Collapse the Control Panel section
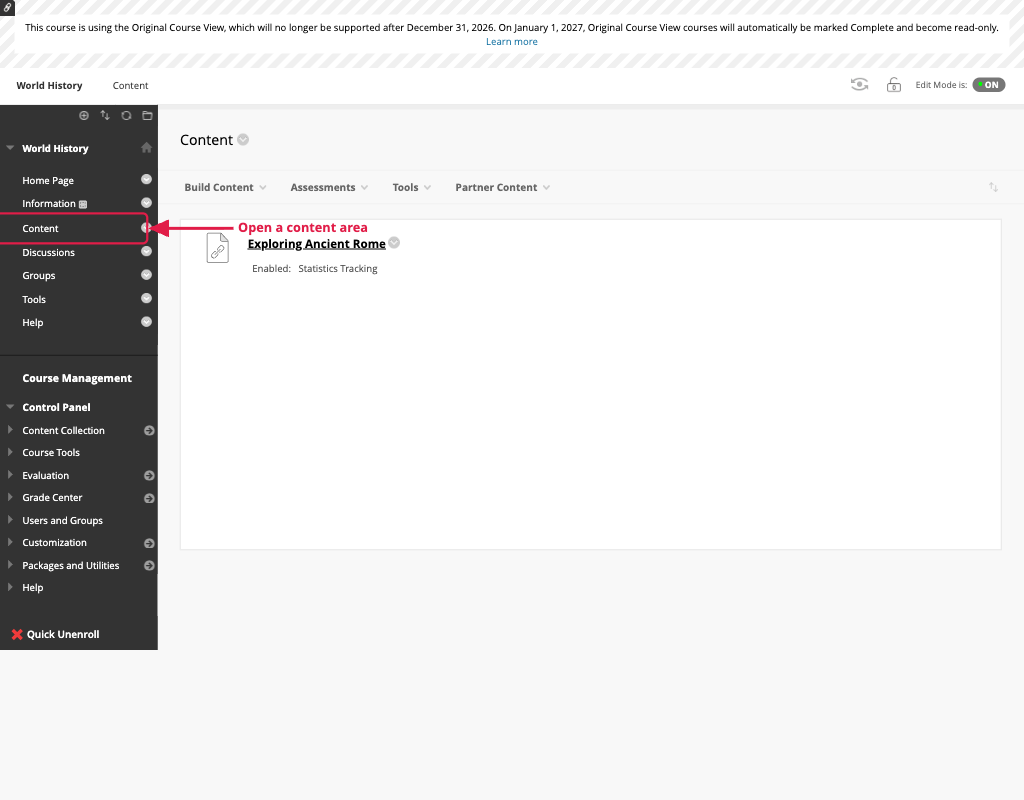 (x=10, y=406)
